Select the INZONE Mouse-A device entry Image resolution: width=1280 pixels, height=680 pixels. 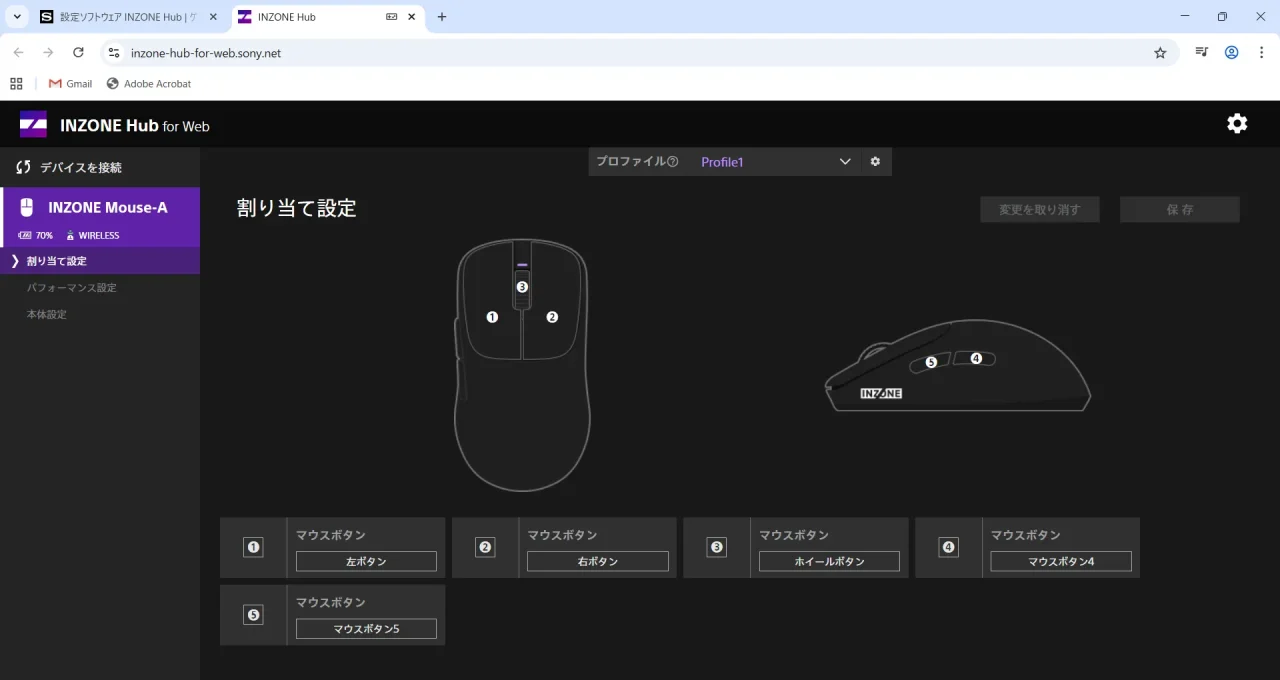100,217
